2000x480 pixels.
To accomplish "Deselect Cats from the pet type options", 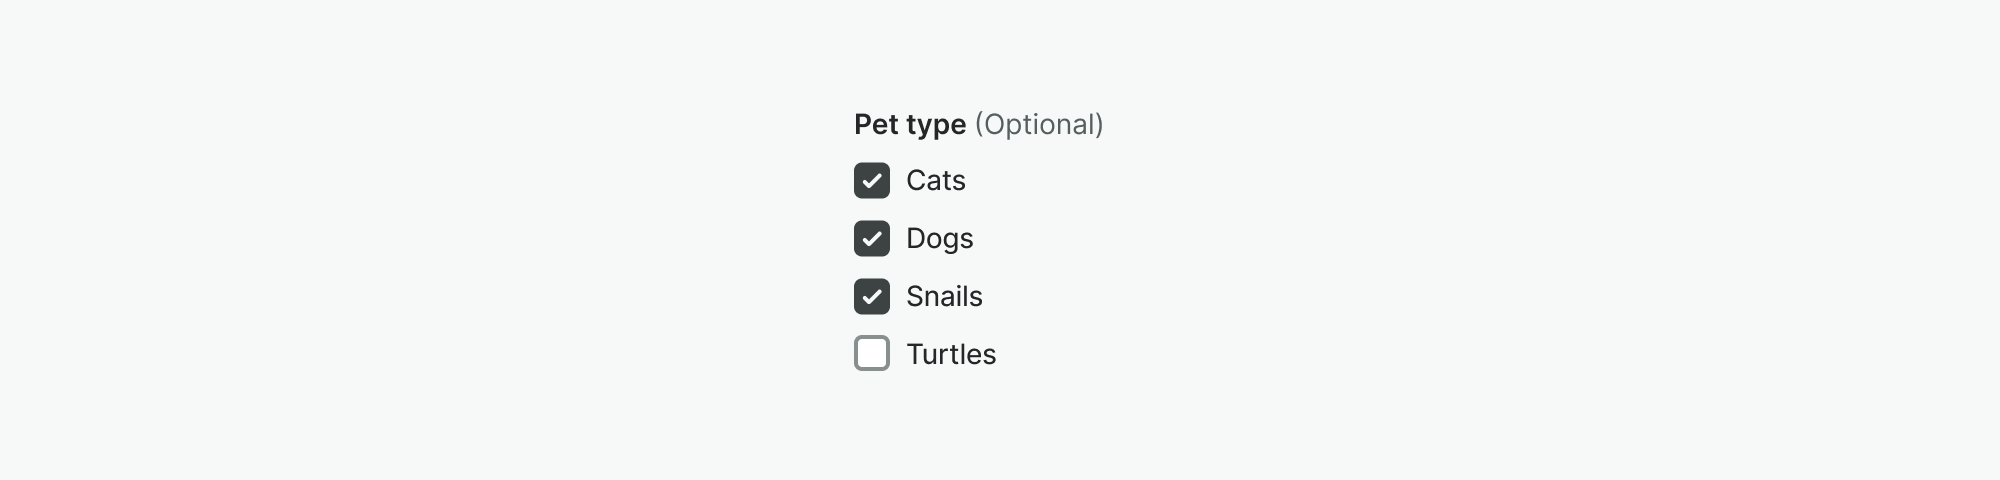I will [x=872, y=181].
